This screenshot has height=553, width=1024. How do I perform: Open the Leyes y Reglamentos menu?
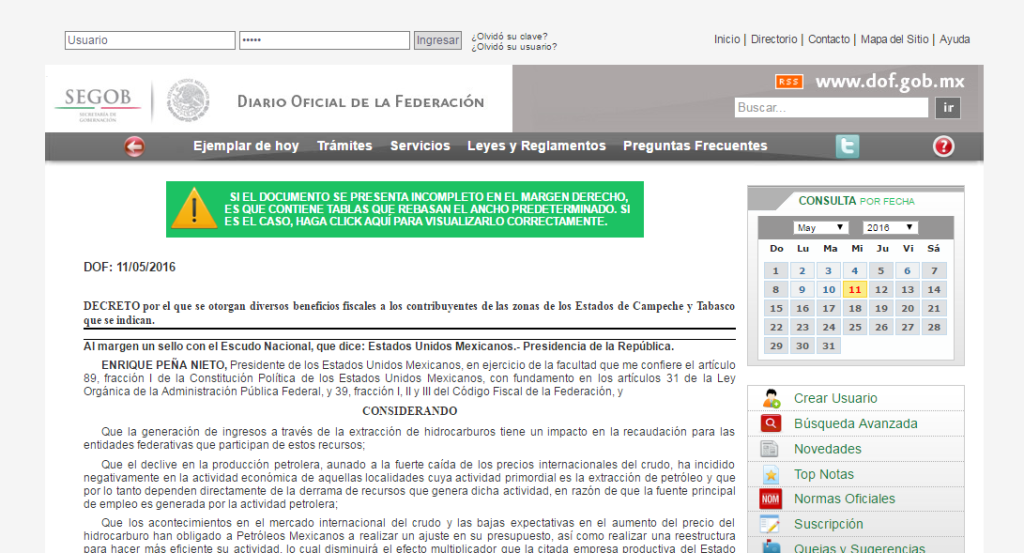point(536,146)
